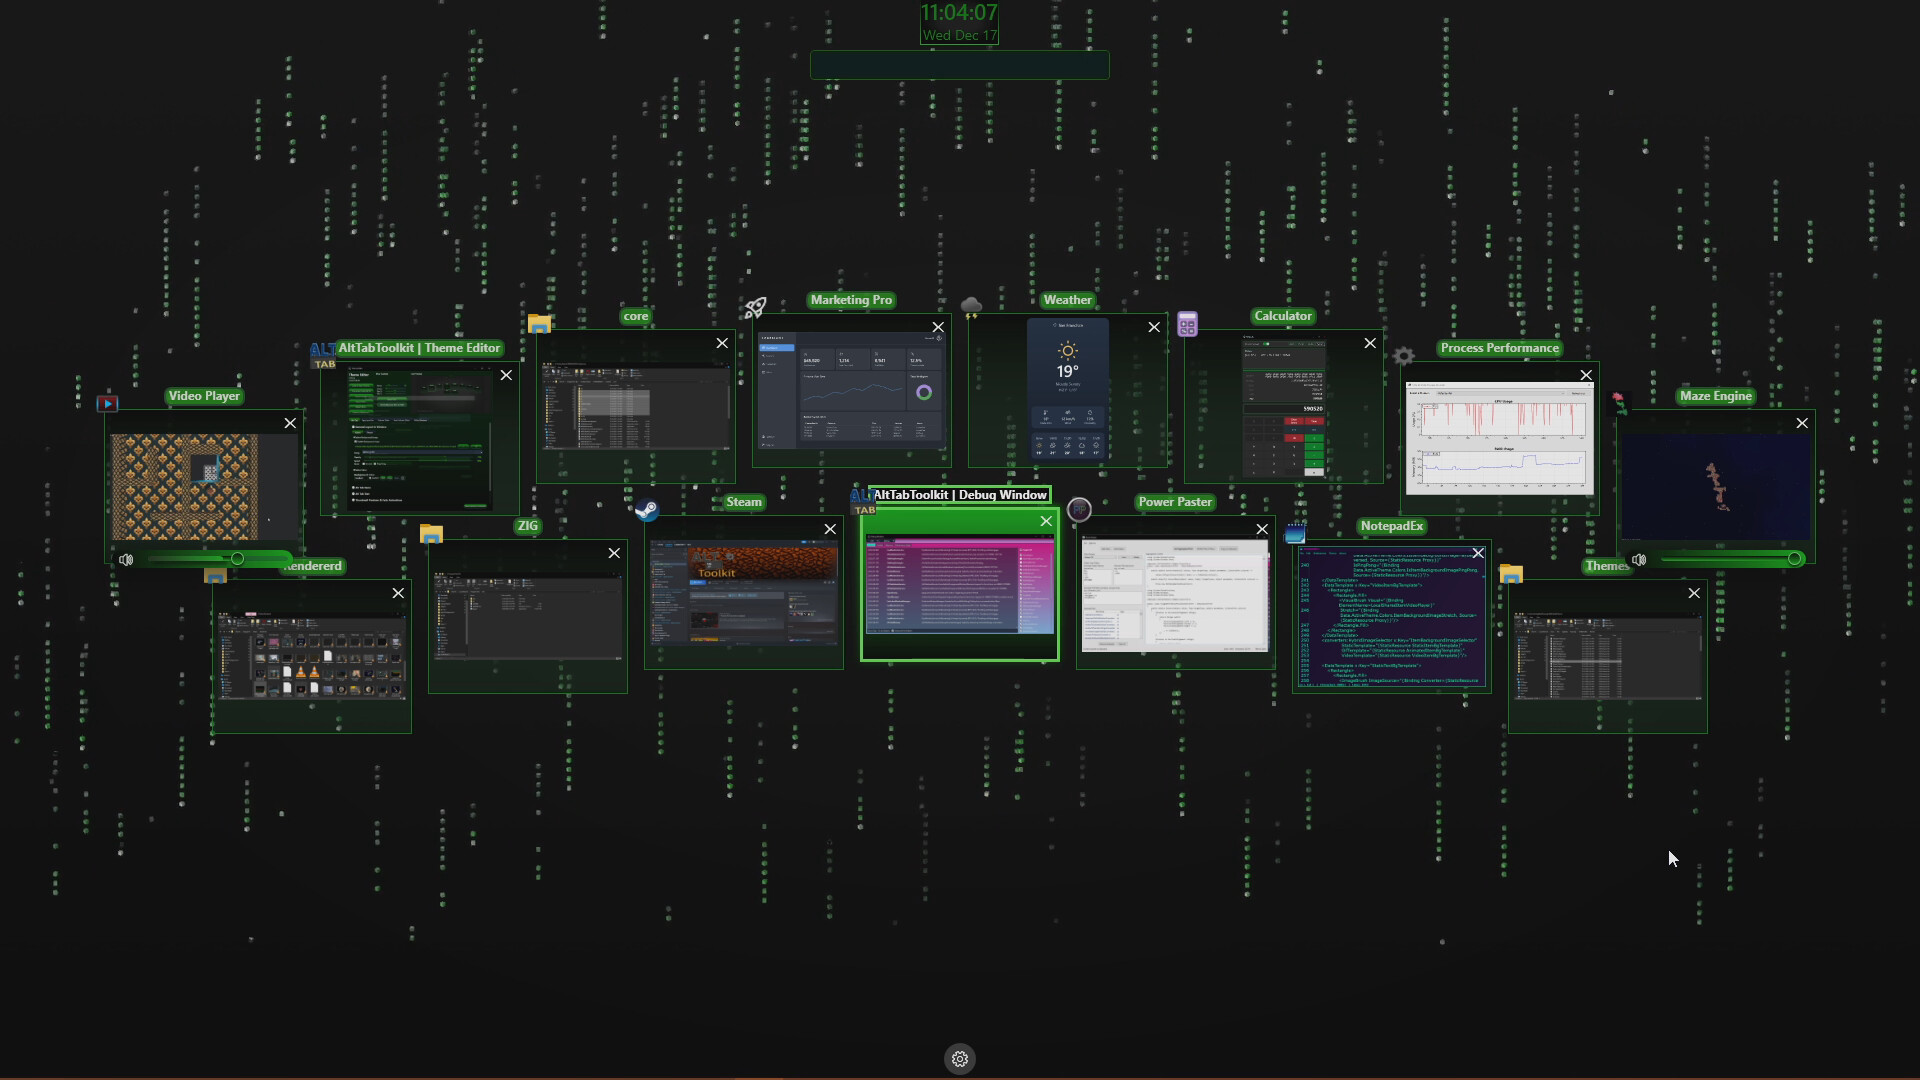Viewport: 1920px width, 1080px height.
Task: Click the rain cloud icon near Weather
Action: pos(972,306)
